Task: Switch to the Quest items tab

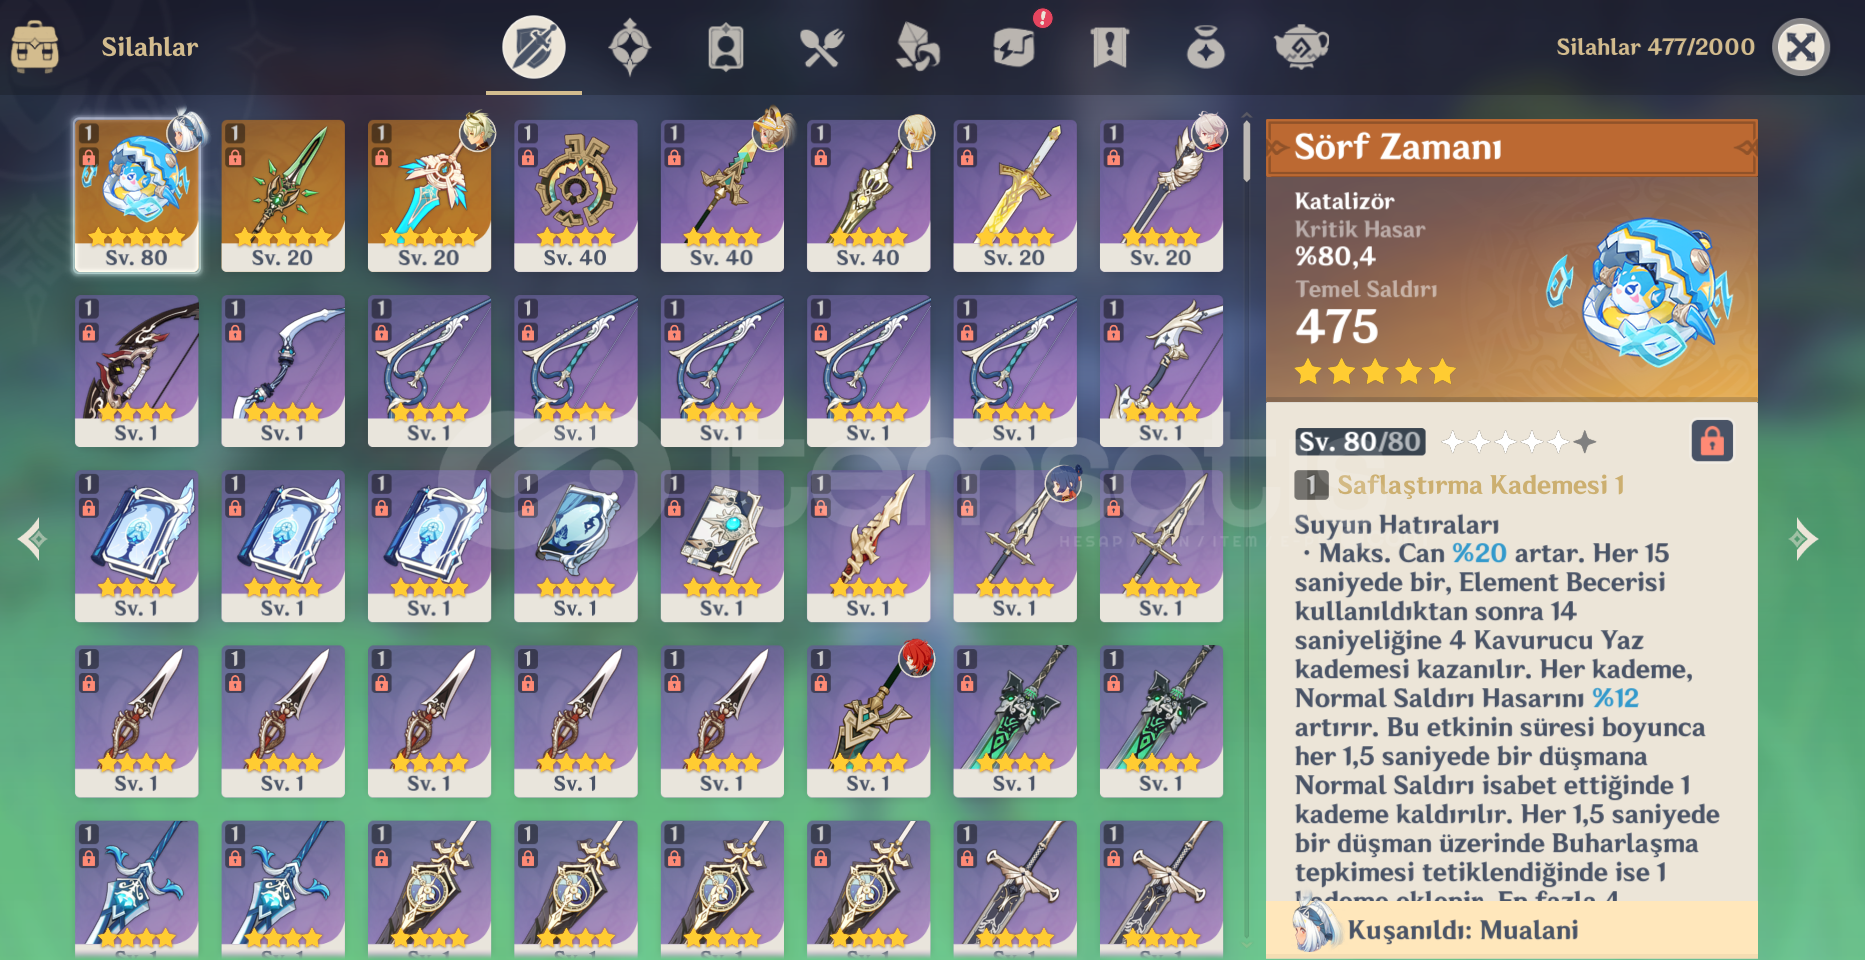Action: pyautogui.click(x=1110, y=47)
